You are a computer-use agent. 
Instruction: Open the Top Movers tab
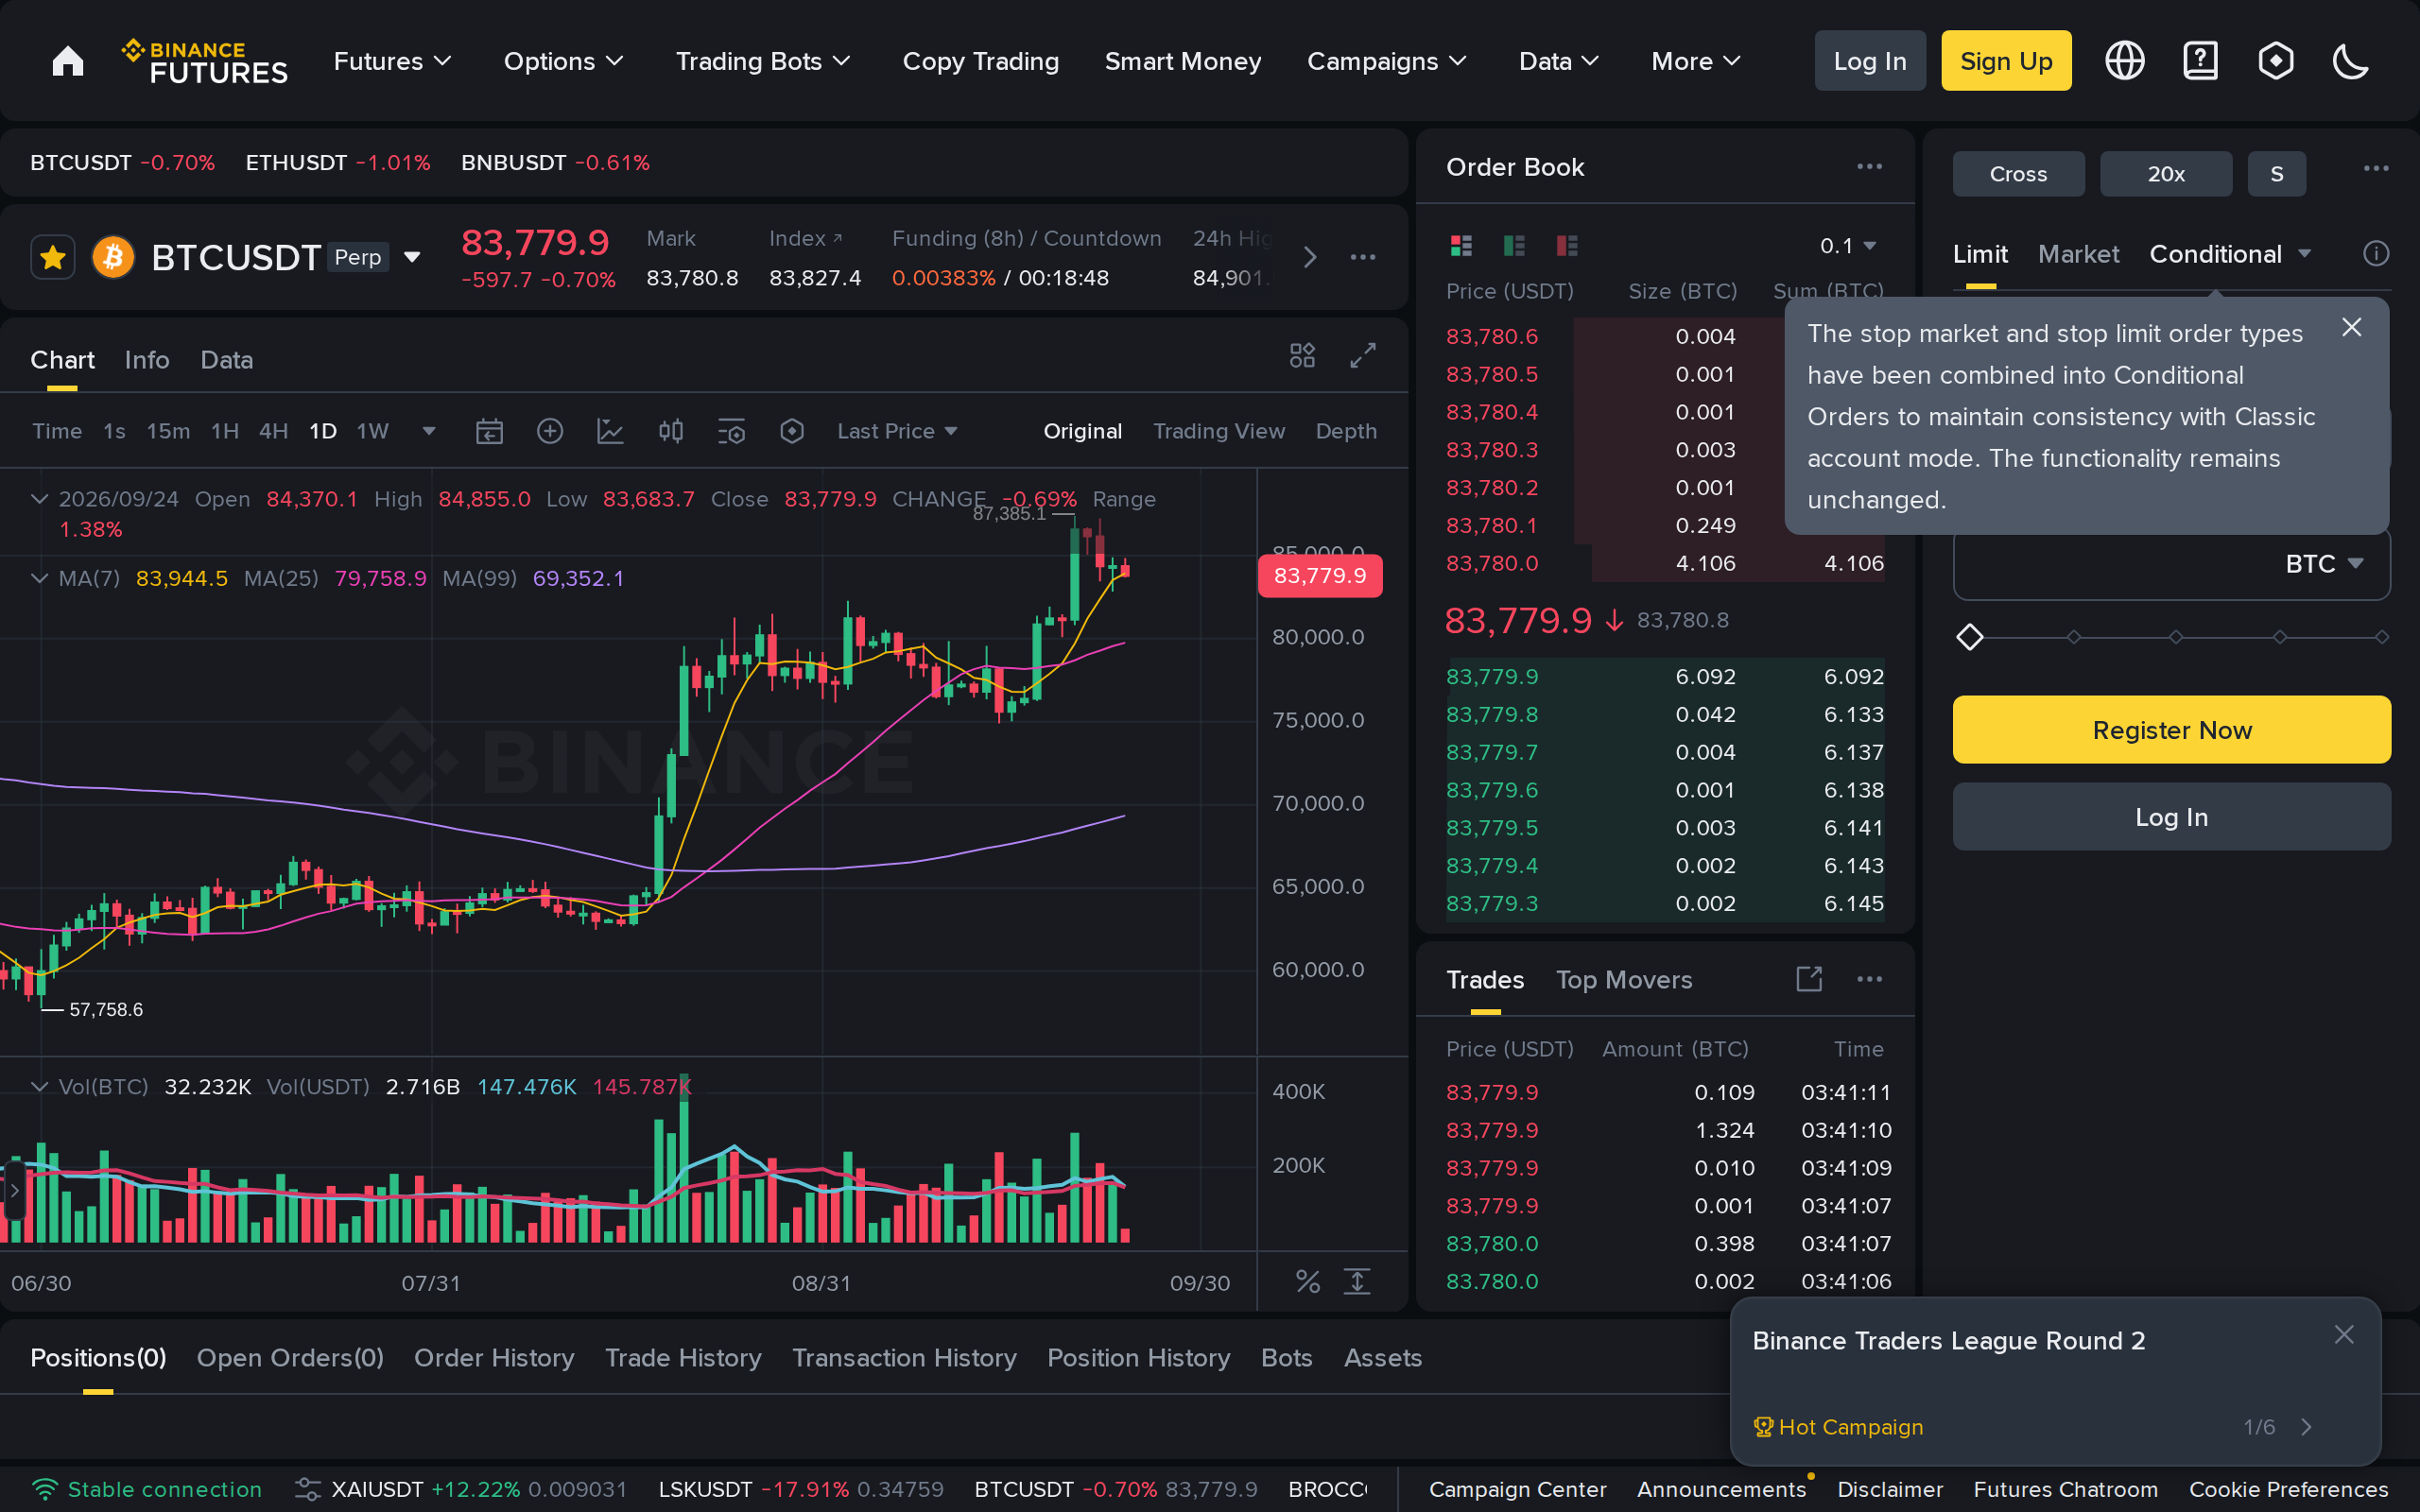[x=1623, y=980]
